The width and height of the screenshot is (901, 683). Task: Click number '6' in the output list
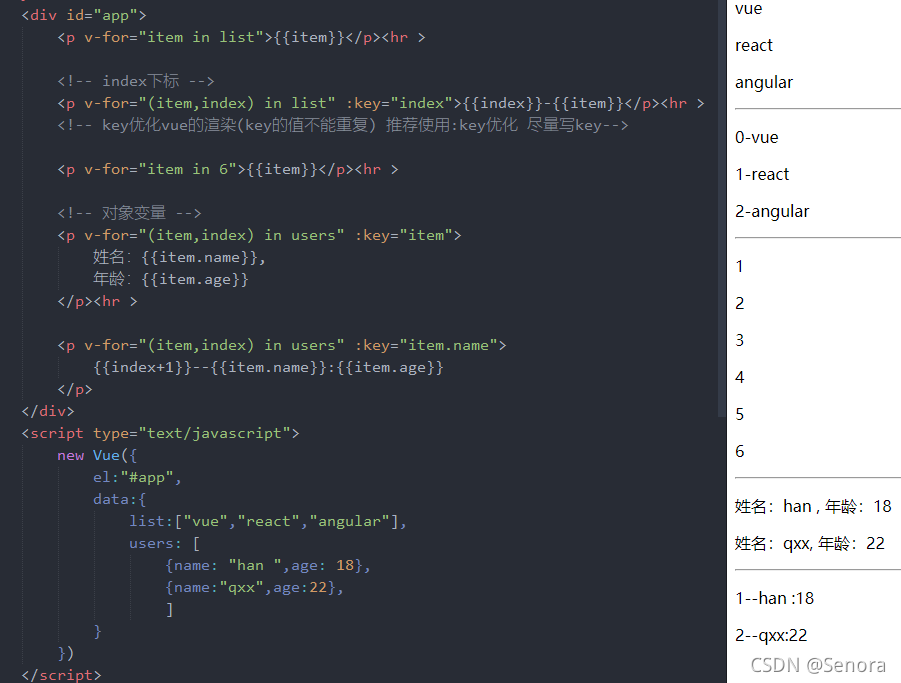click(x=740, y=452)
